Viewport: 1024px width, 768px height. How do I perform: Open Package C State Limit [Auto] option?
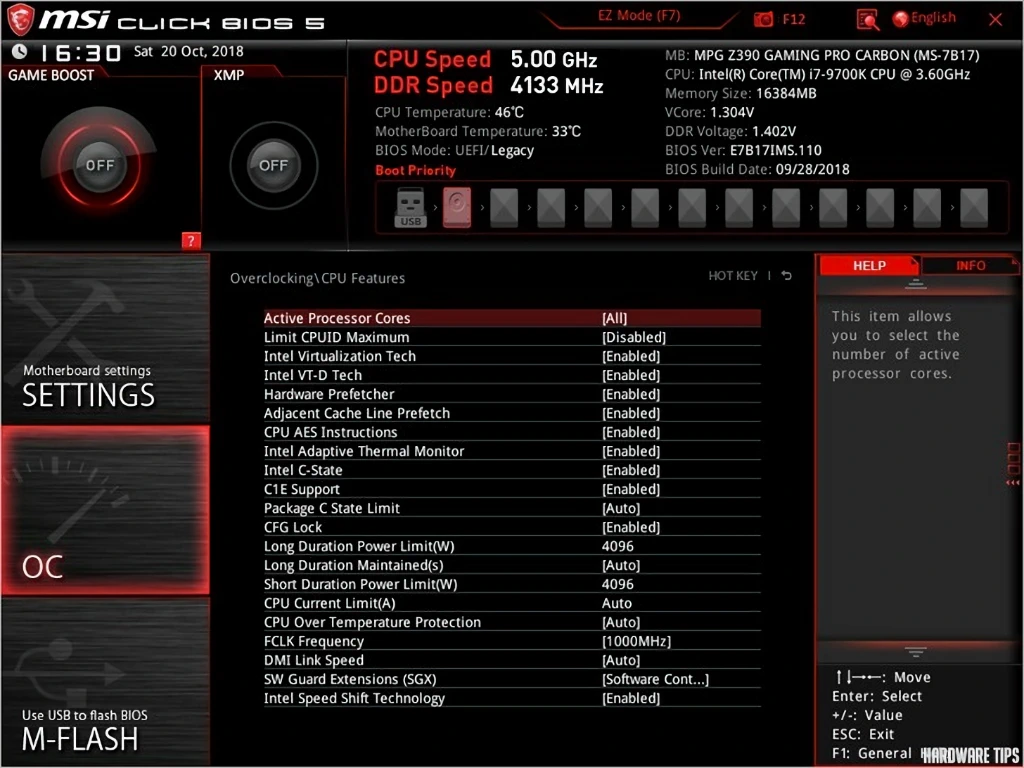512,507
